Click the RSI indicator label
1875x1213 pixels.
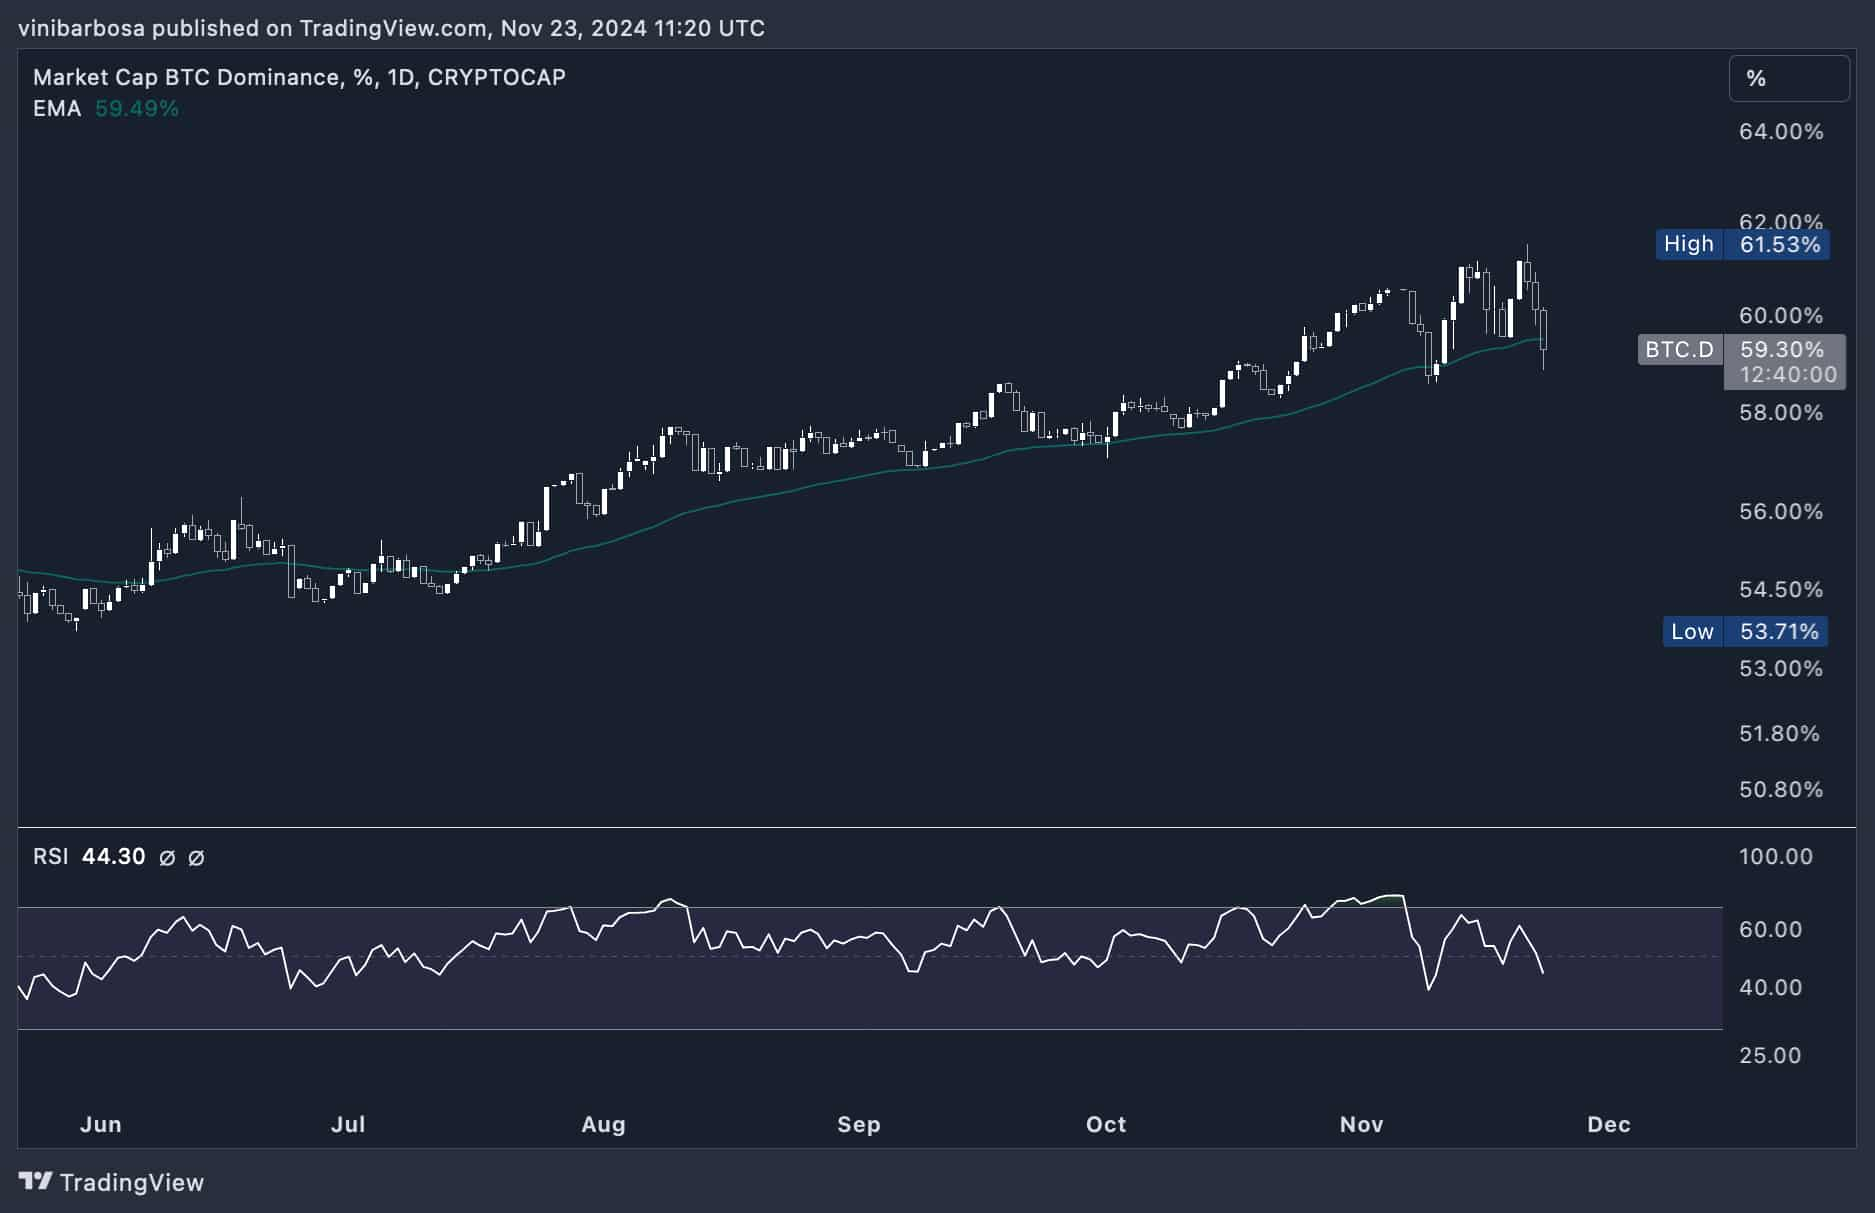51,857
